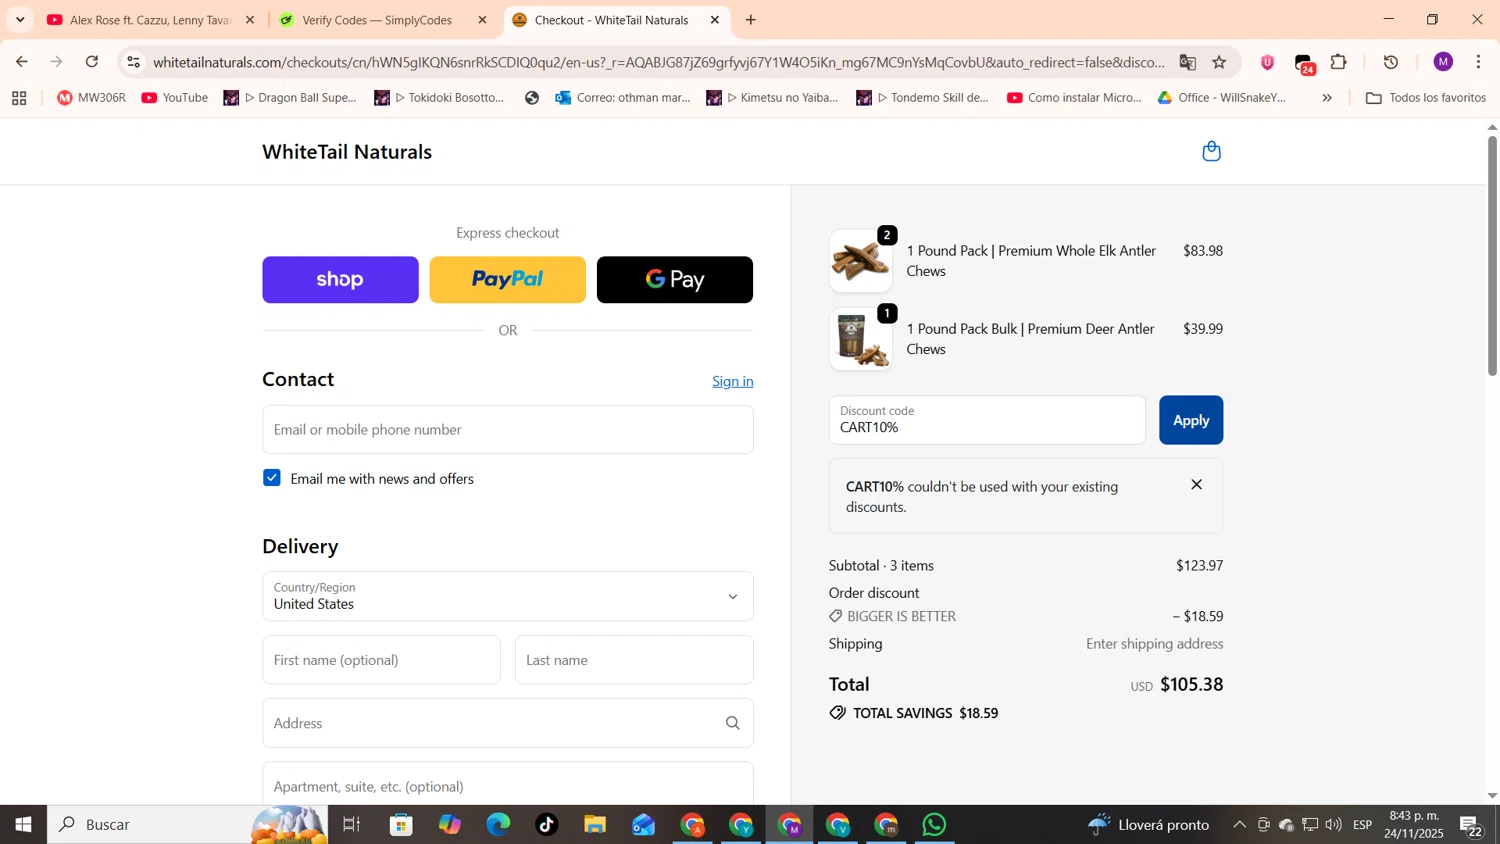Show more bookmarks with the chevron

[1327, 98]
